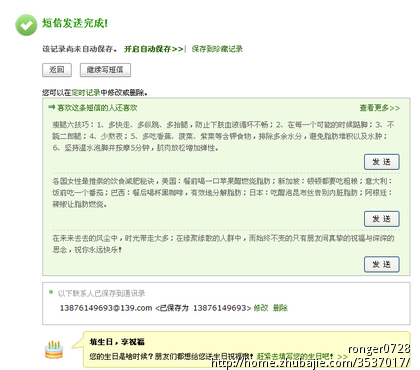Click the 13876149693@139.com contact text

pyautogui.click(x=106, y=308)
